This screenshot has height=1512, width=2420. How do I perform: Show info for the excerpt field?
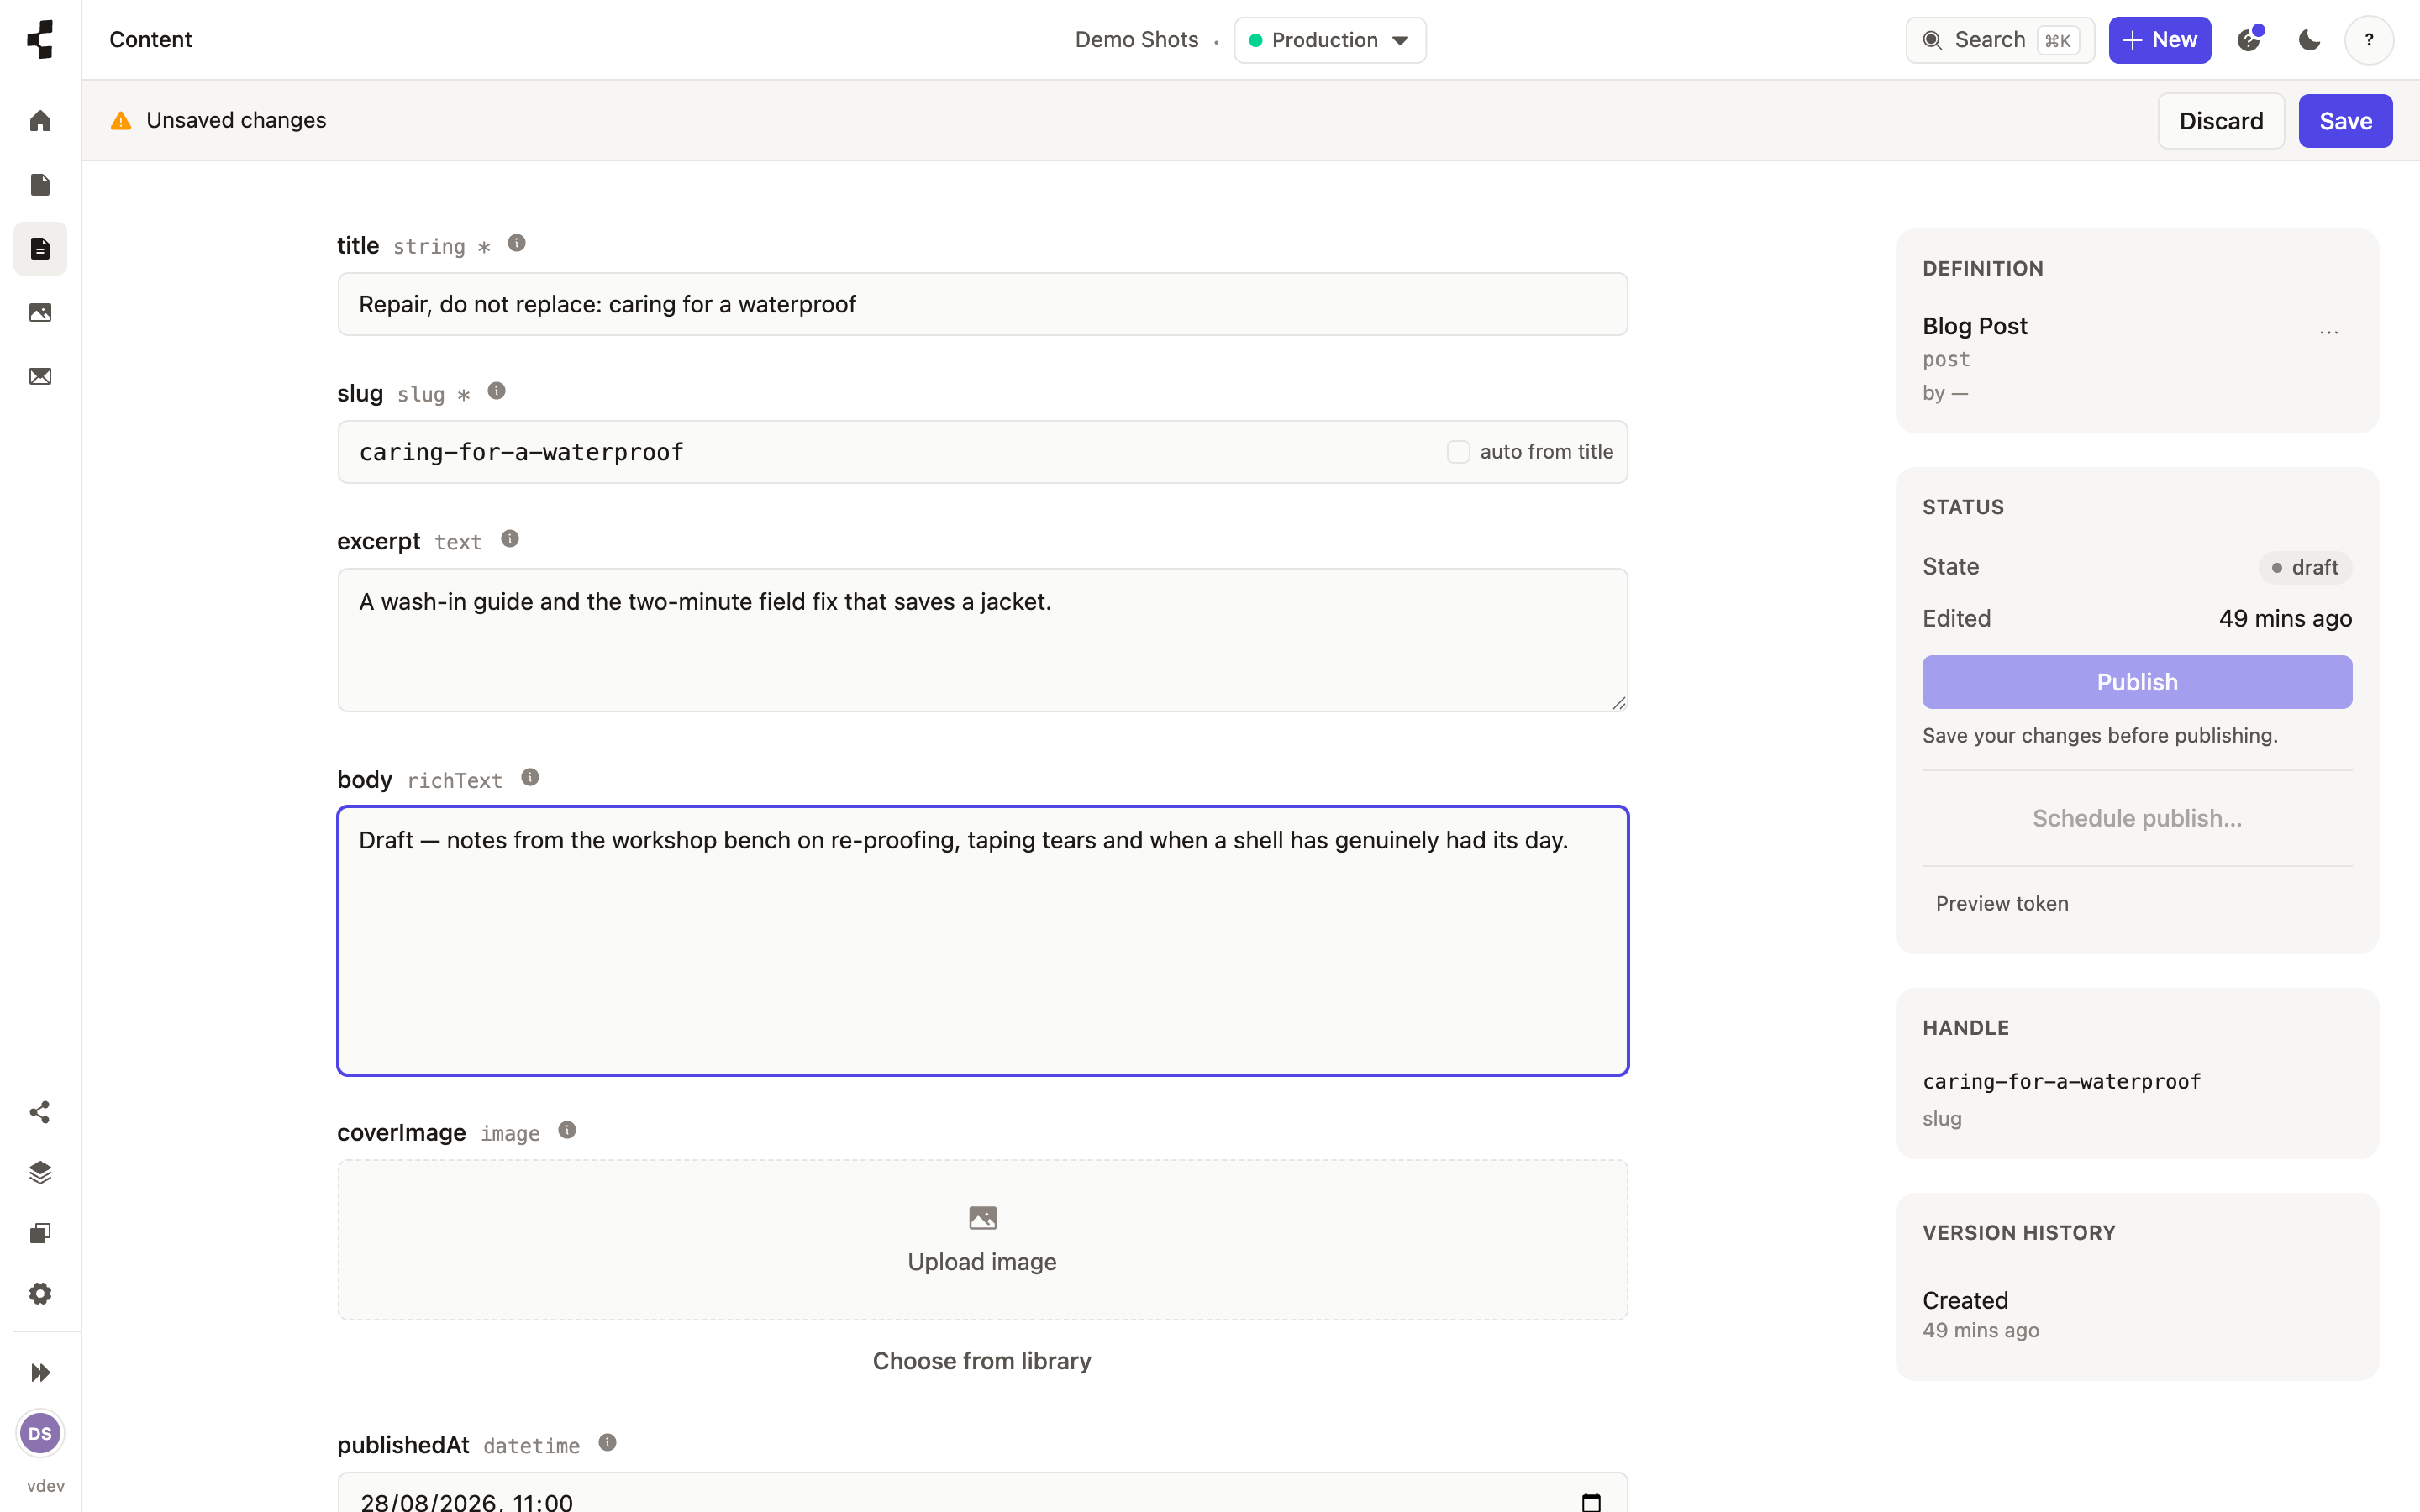[x=510, y=539]
